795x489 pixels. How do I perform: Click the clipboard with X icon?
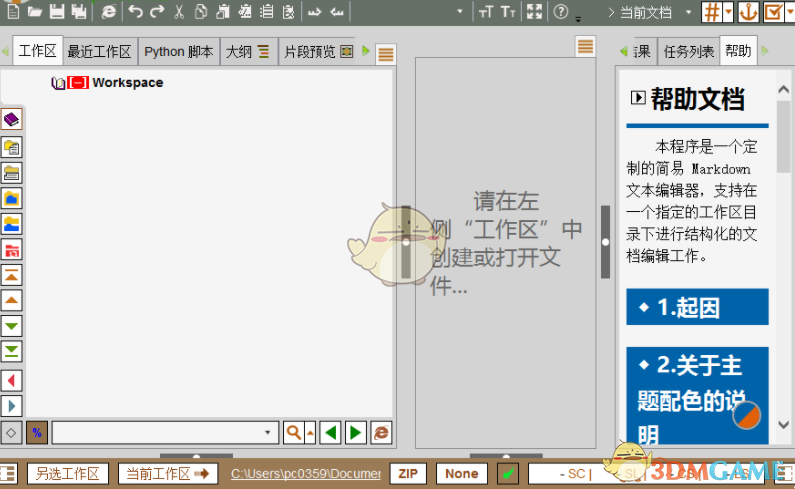click(288, 11)
